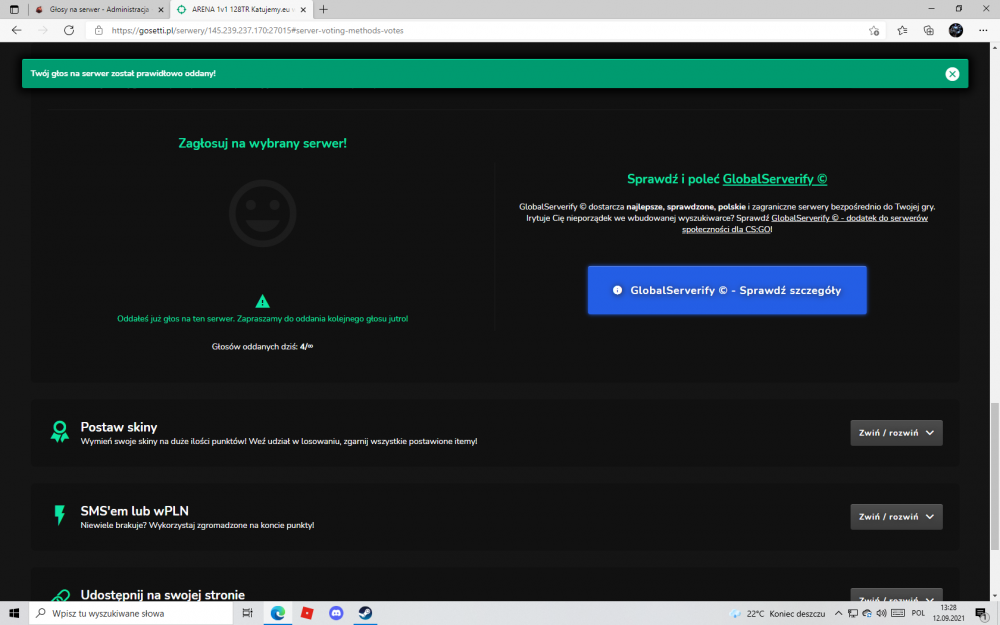
Task: Open the favorites list
Action: (x=902, y=30)
